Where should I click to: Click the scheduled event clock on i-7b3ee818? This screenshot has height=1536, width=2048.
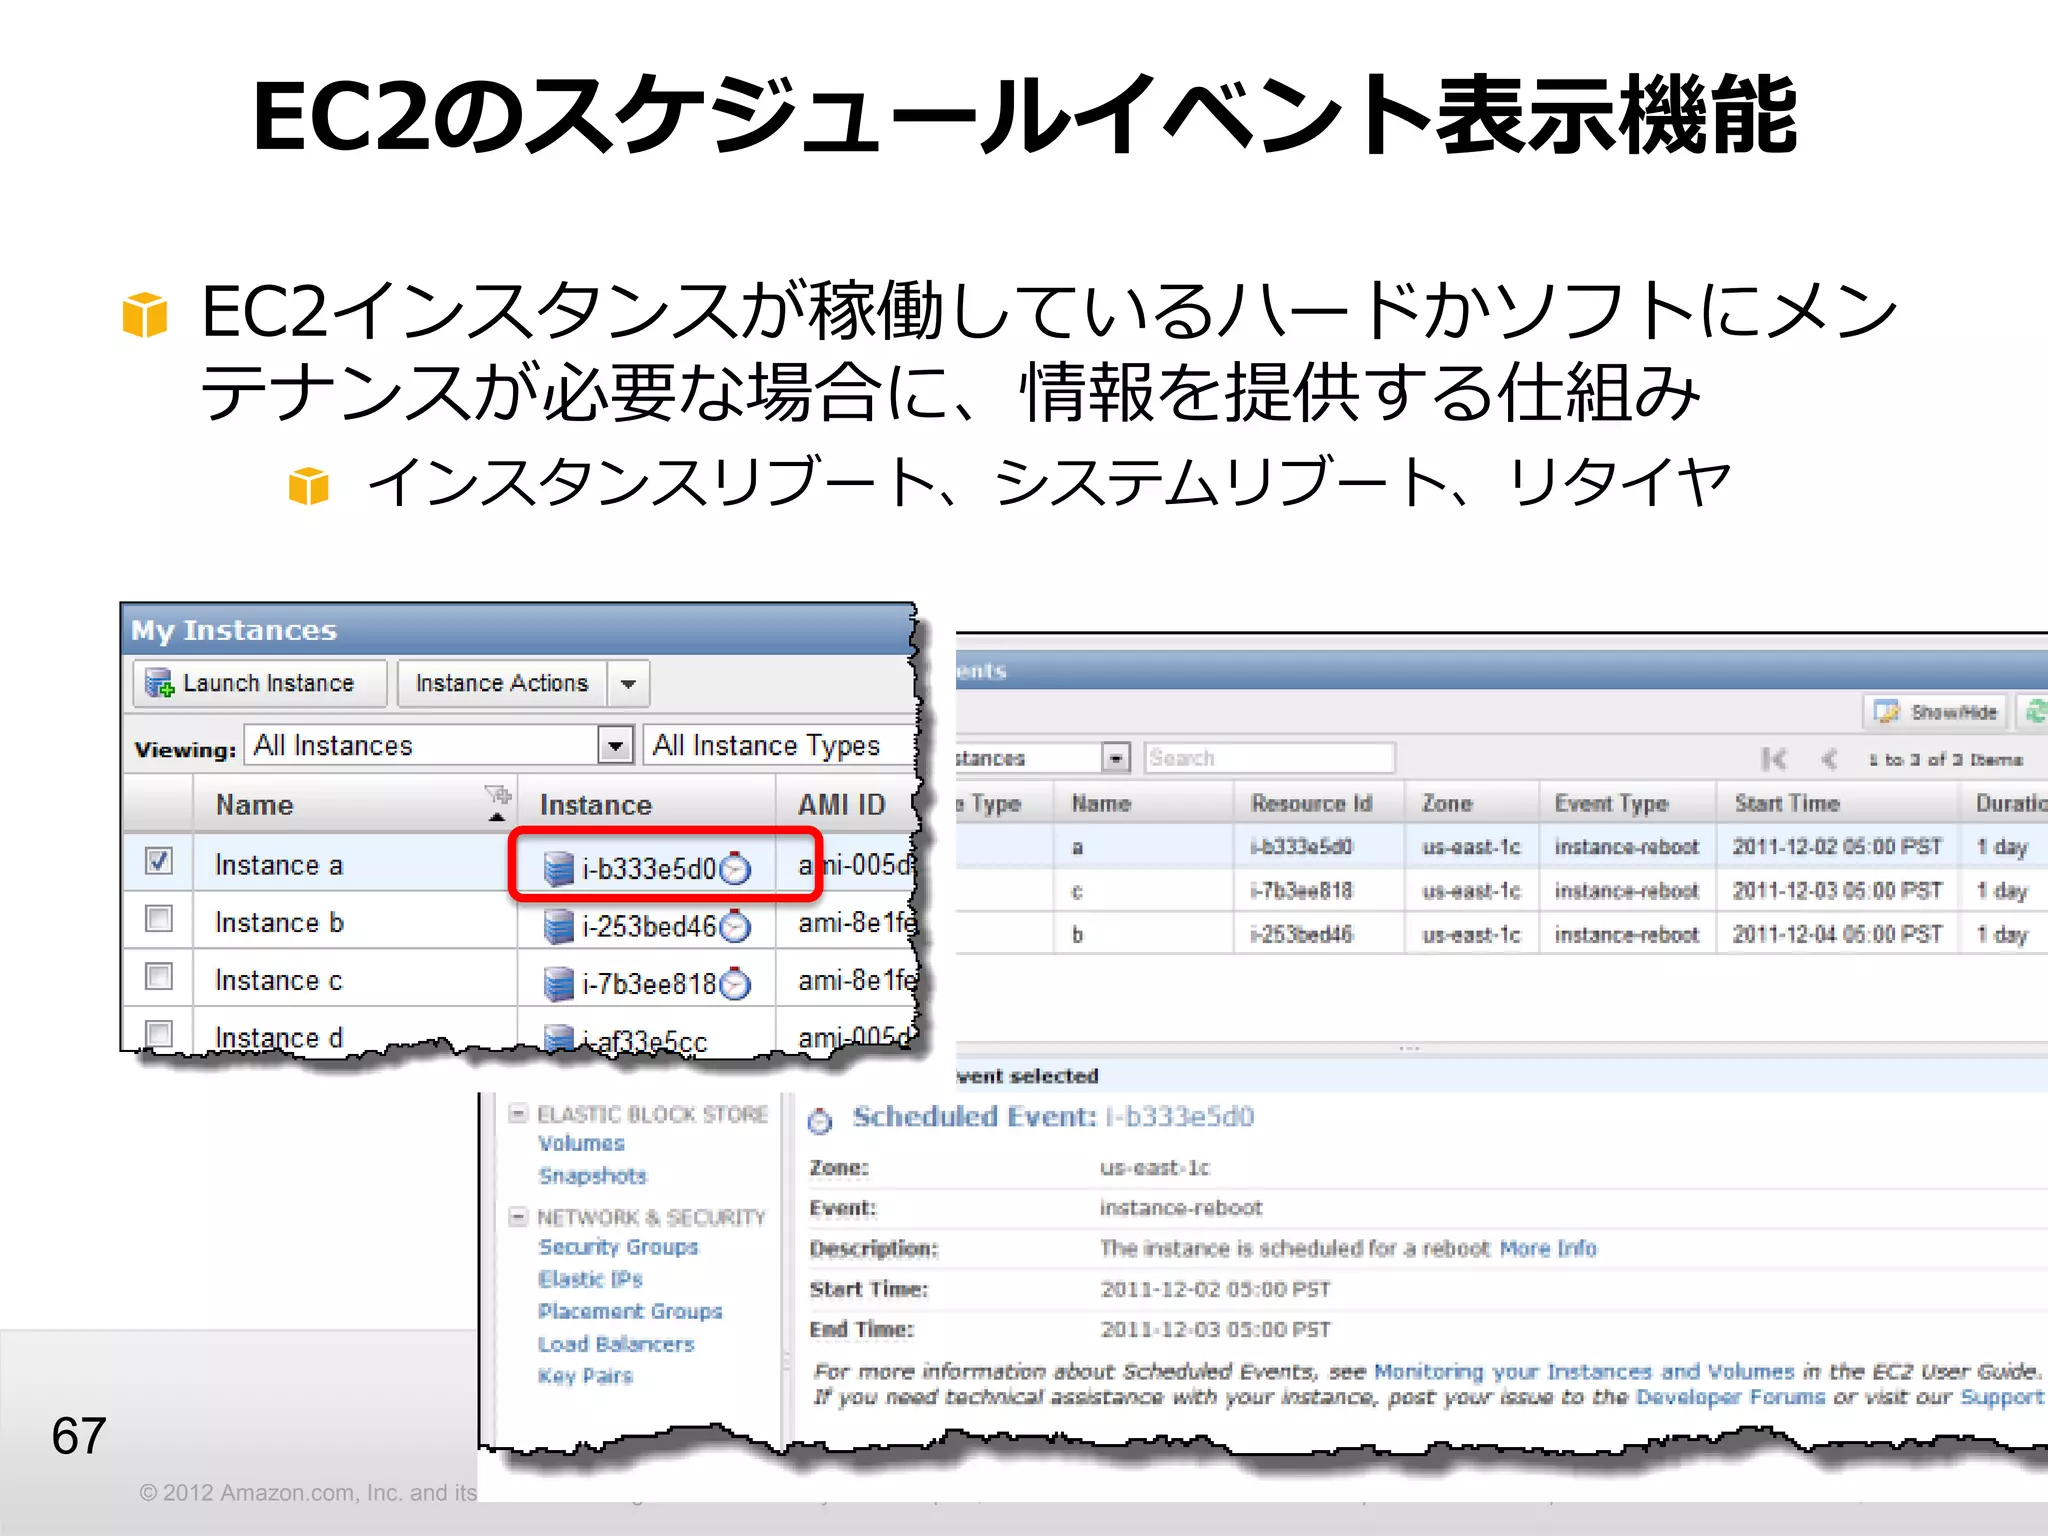click(x=735, y=984)
